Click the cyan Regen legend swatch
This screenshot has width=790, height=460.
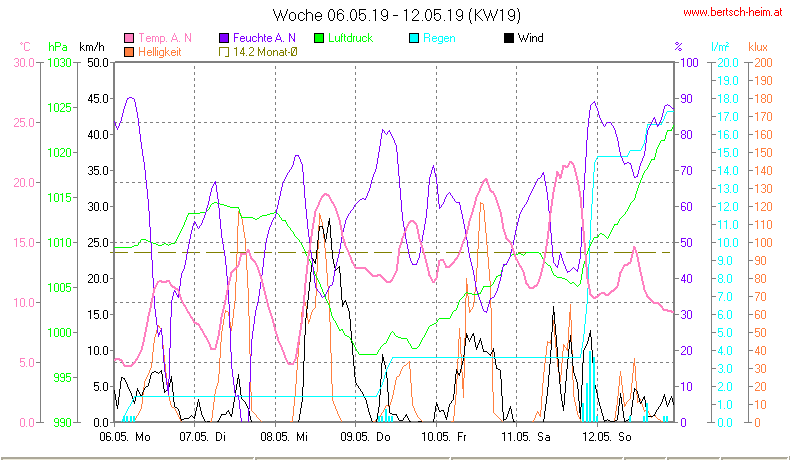(414, 38)
